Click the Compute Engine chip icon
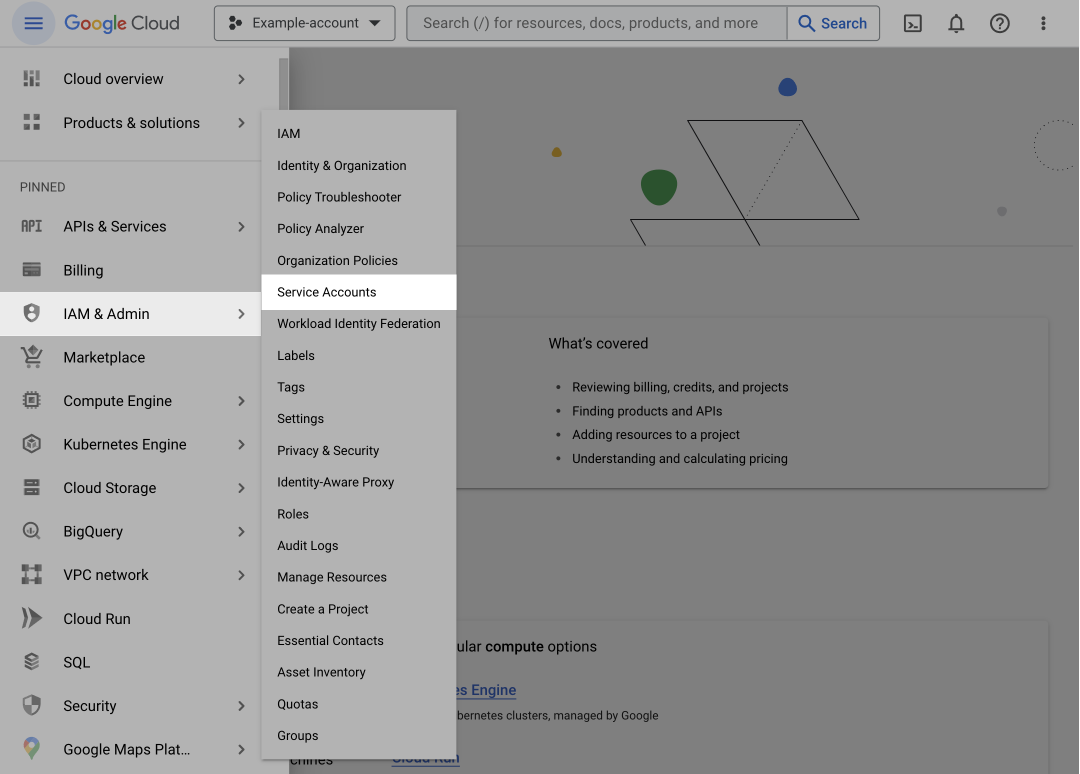 tap(32, 400)
